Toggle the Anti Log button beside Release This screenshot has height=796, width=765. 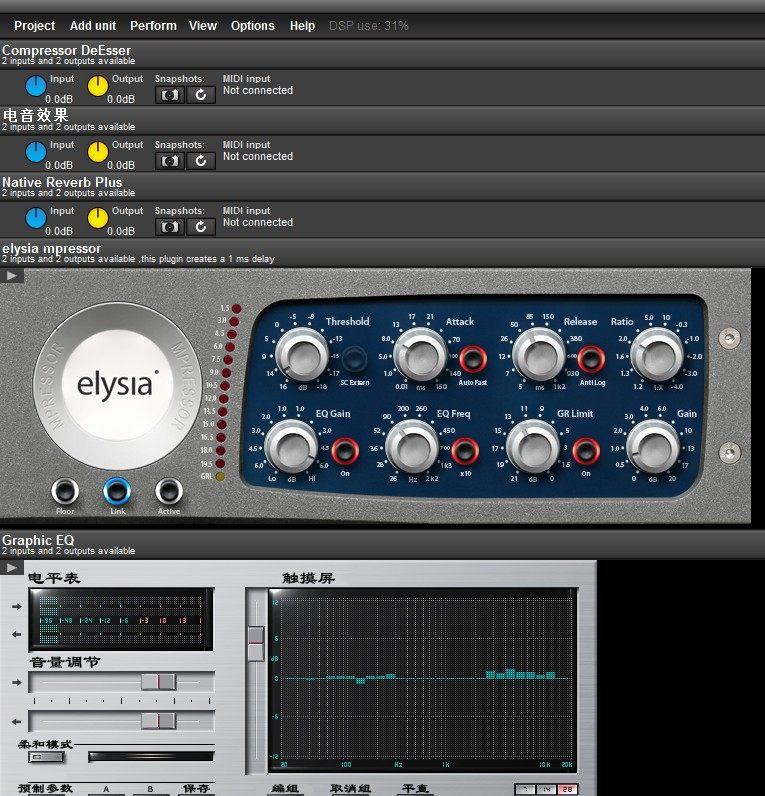[591, 358]
